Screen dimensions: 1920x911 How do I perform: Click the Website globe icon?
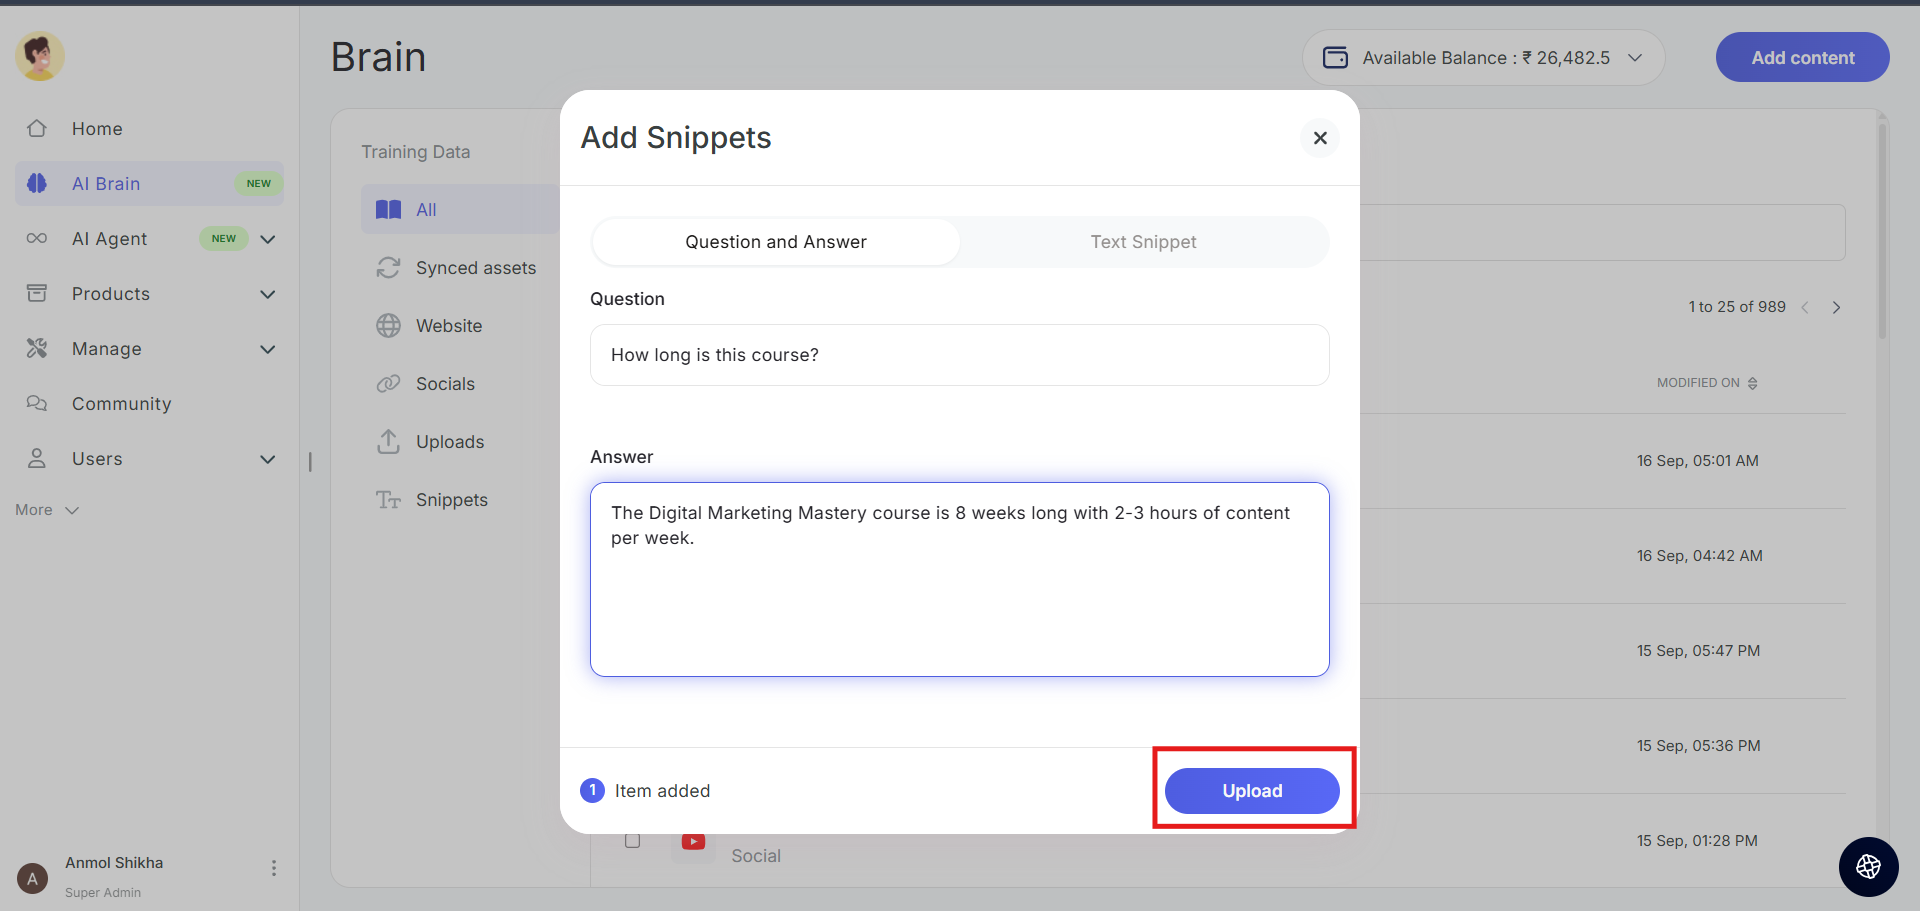(388, 326)
